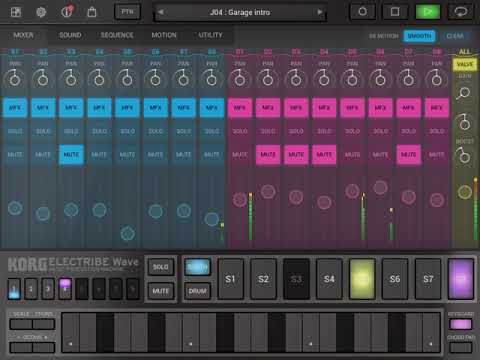
Task: Unmute drum channel D7 in mixer
Action: tap(409, 155)
